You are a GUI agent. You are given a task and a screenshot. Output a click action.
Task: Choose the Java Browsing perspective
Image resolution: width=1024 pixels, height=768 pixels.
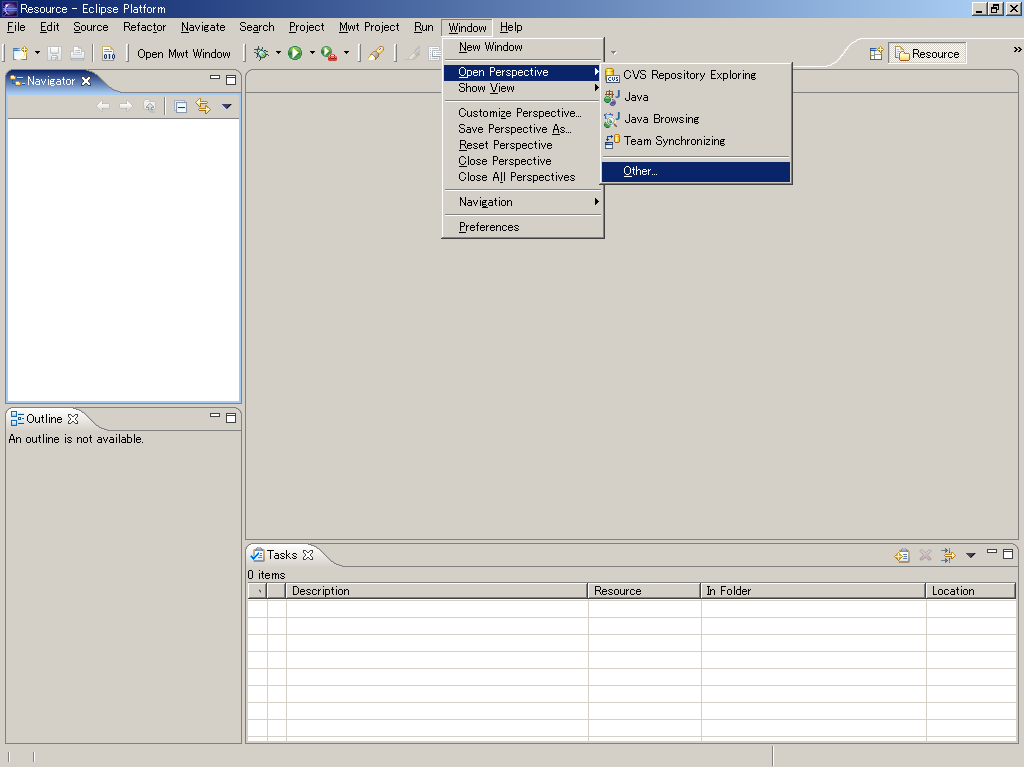[696, 120]
